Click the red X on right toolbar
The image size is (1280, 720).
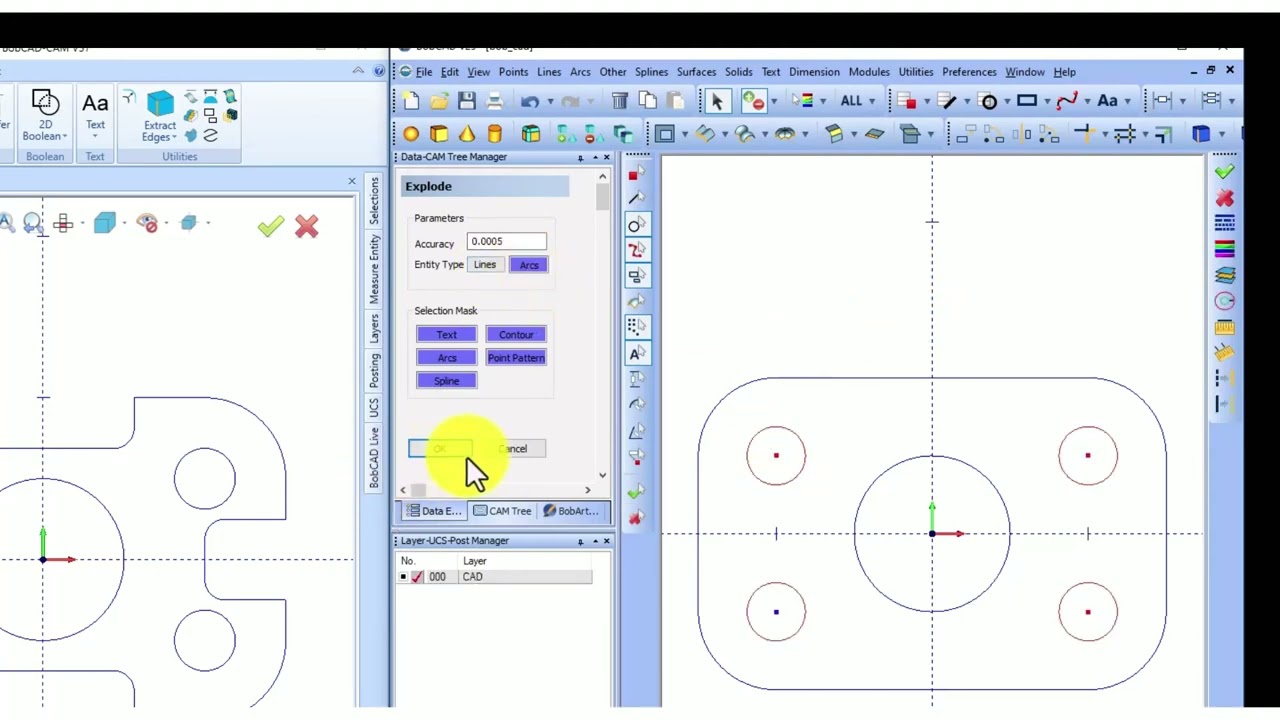[x=1225, y=198]
